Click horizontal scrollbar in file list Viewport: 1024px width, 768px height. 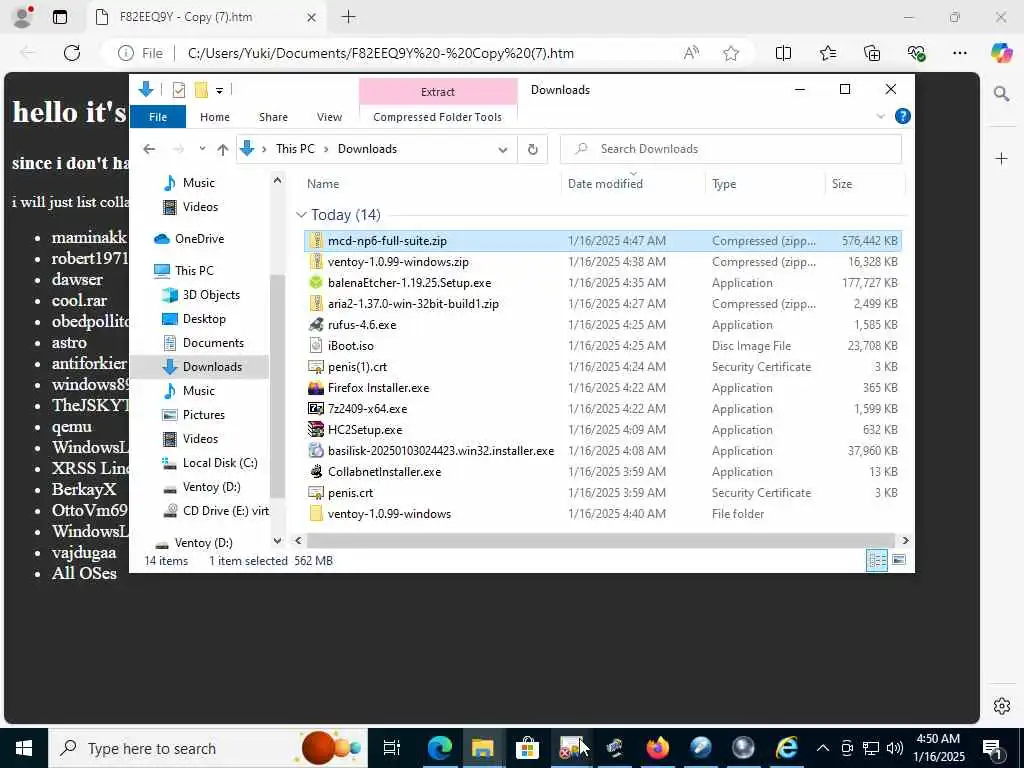(x=600, y=541)
